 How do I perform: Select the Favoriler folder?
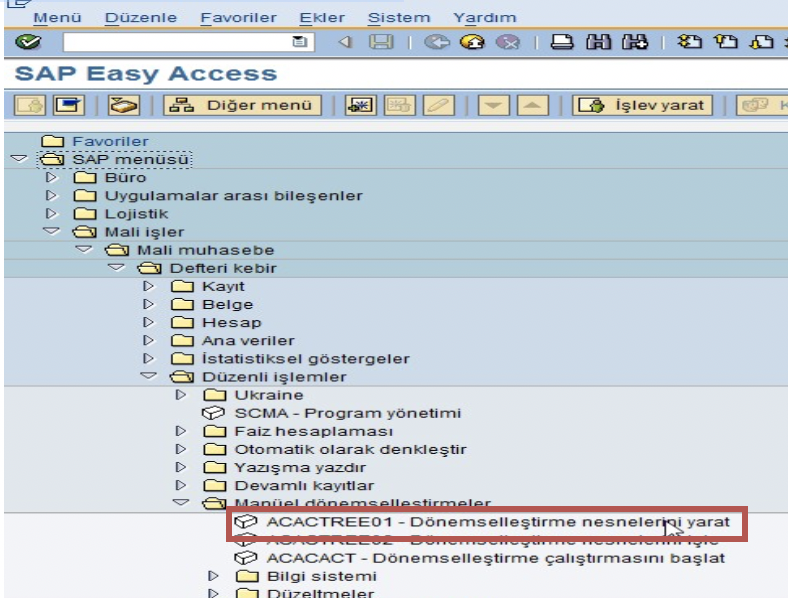point(110,142)
